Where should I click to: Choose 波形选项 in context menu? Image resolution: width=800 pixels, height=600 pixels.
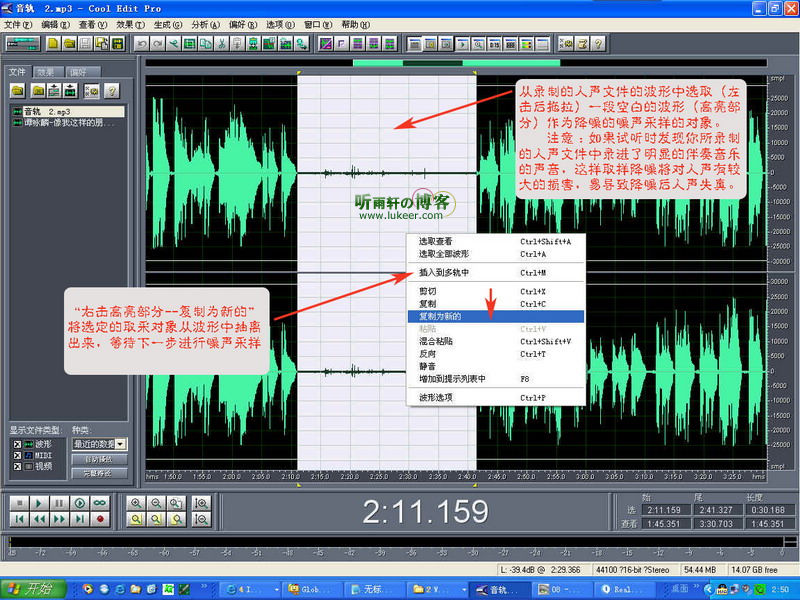pos(495,397)
